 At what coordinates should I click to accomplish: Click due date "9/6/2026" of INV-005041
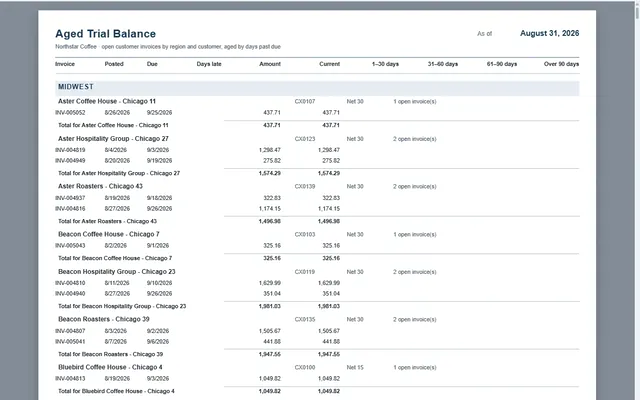(158, 342)
